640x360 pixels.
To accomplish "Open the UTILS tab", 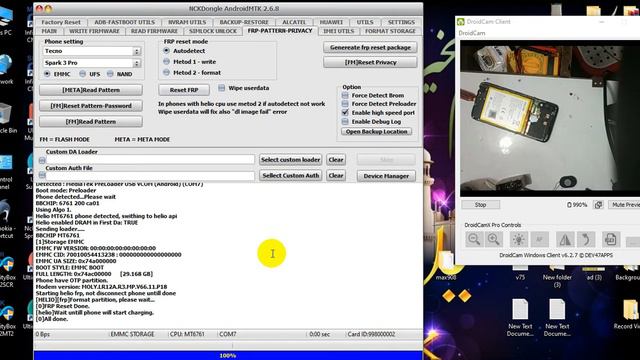I will [x=365, y=22].
